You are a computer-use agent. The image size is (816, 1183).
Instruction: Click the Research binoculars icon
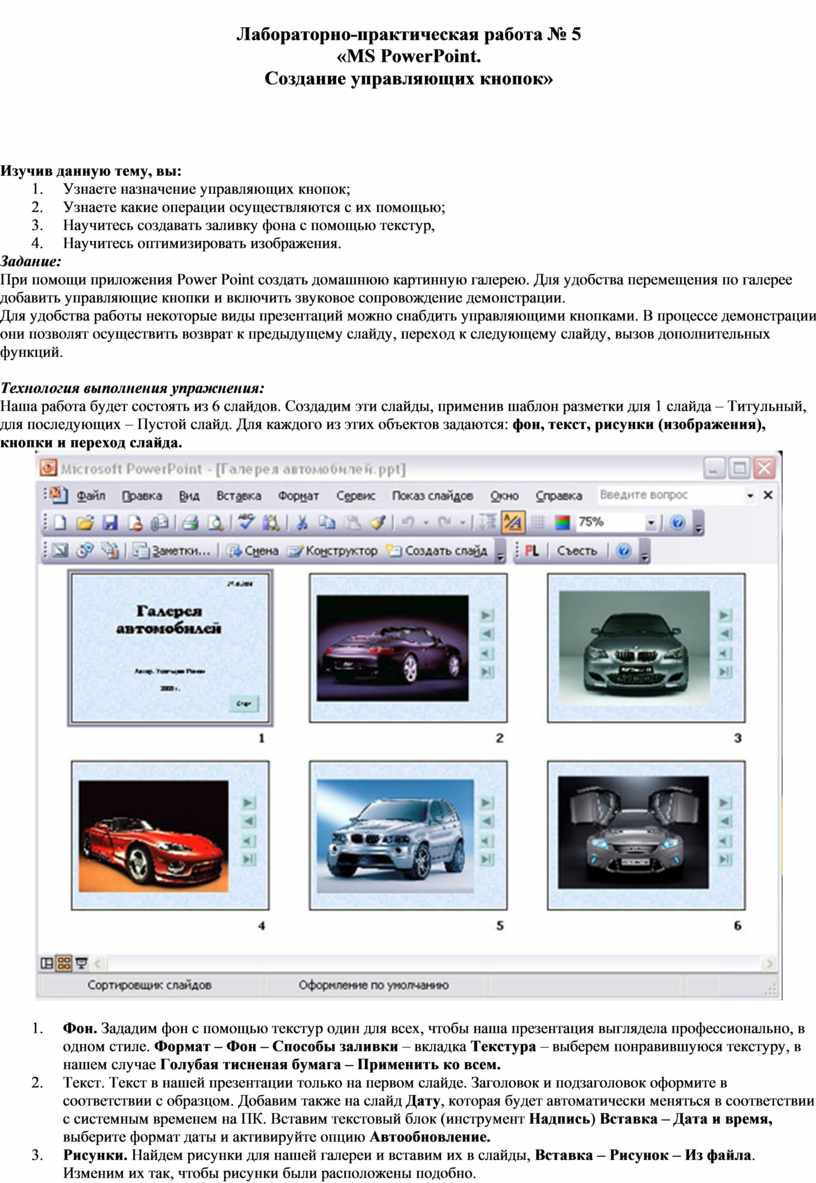tap(270, 522)
